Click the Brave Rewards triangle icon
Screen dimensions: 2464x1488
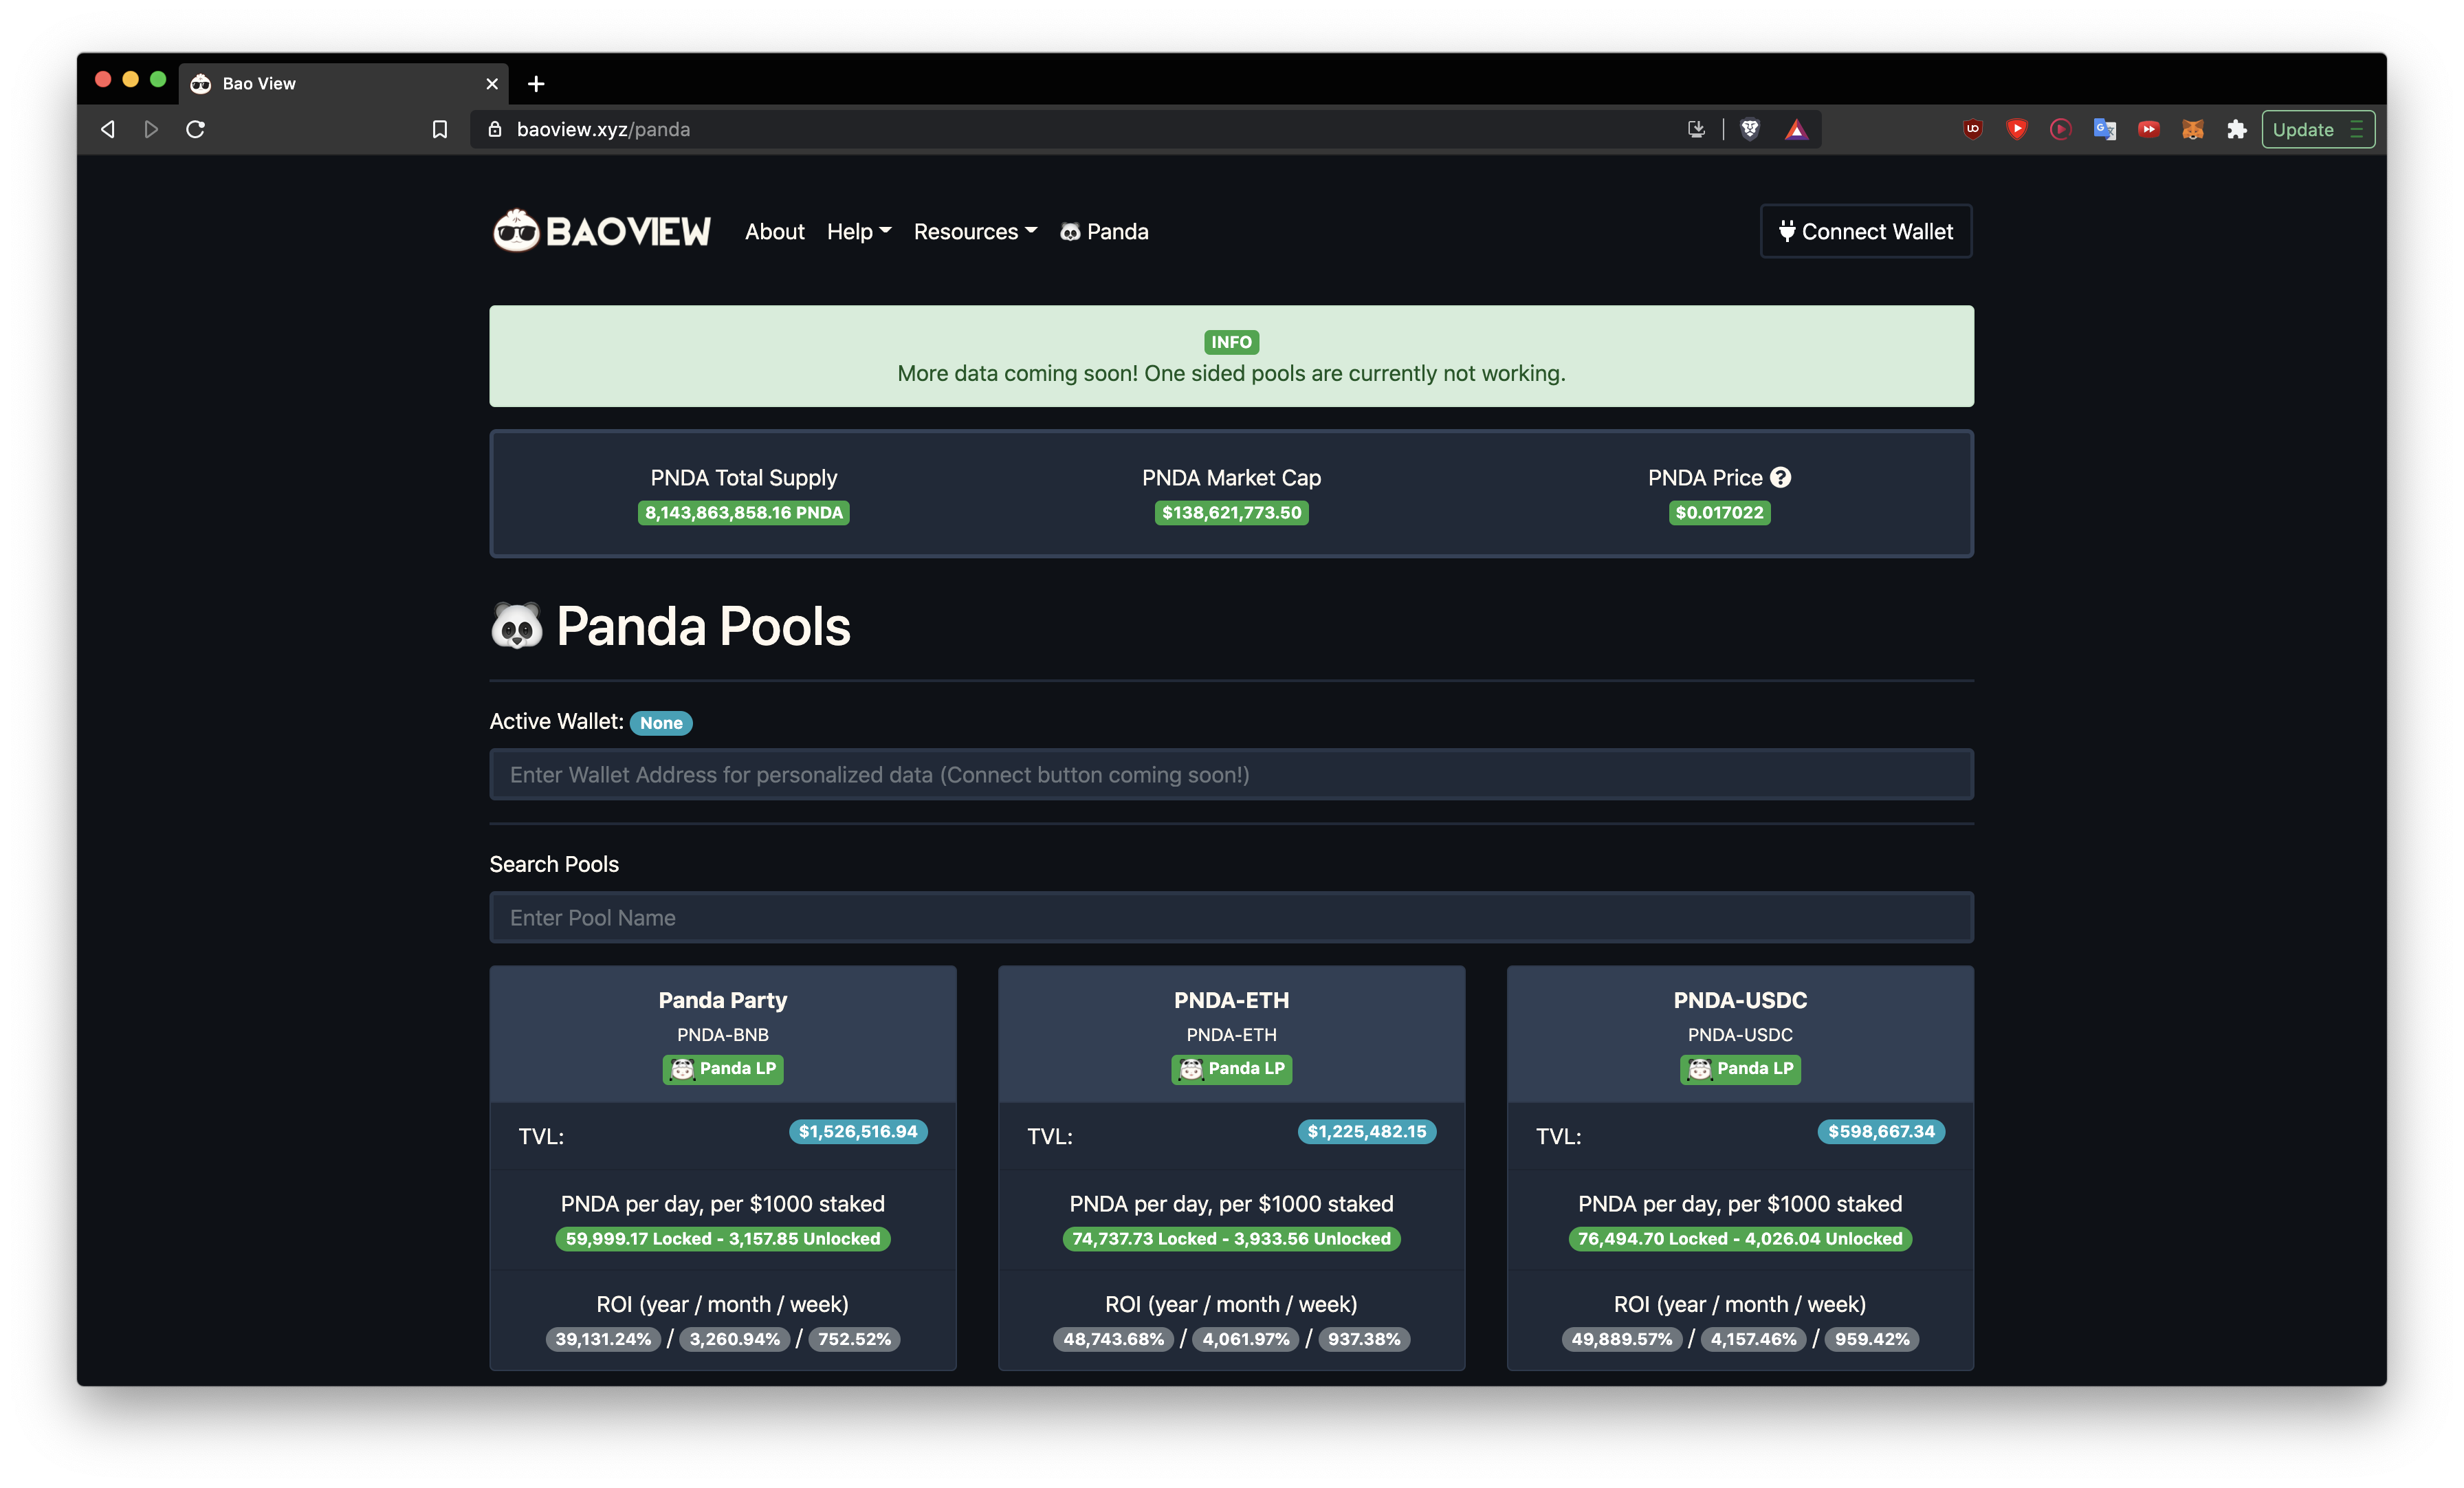[x=1796, y=129]
